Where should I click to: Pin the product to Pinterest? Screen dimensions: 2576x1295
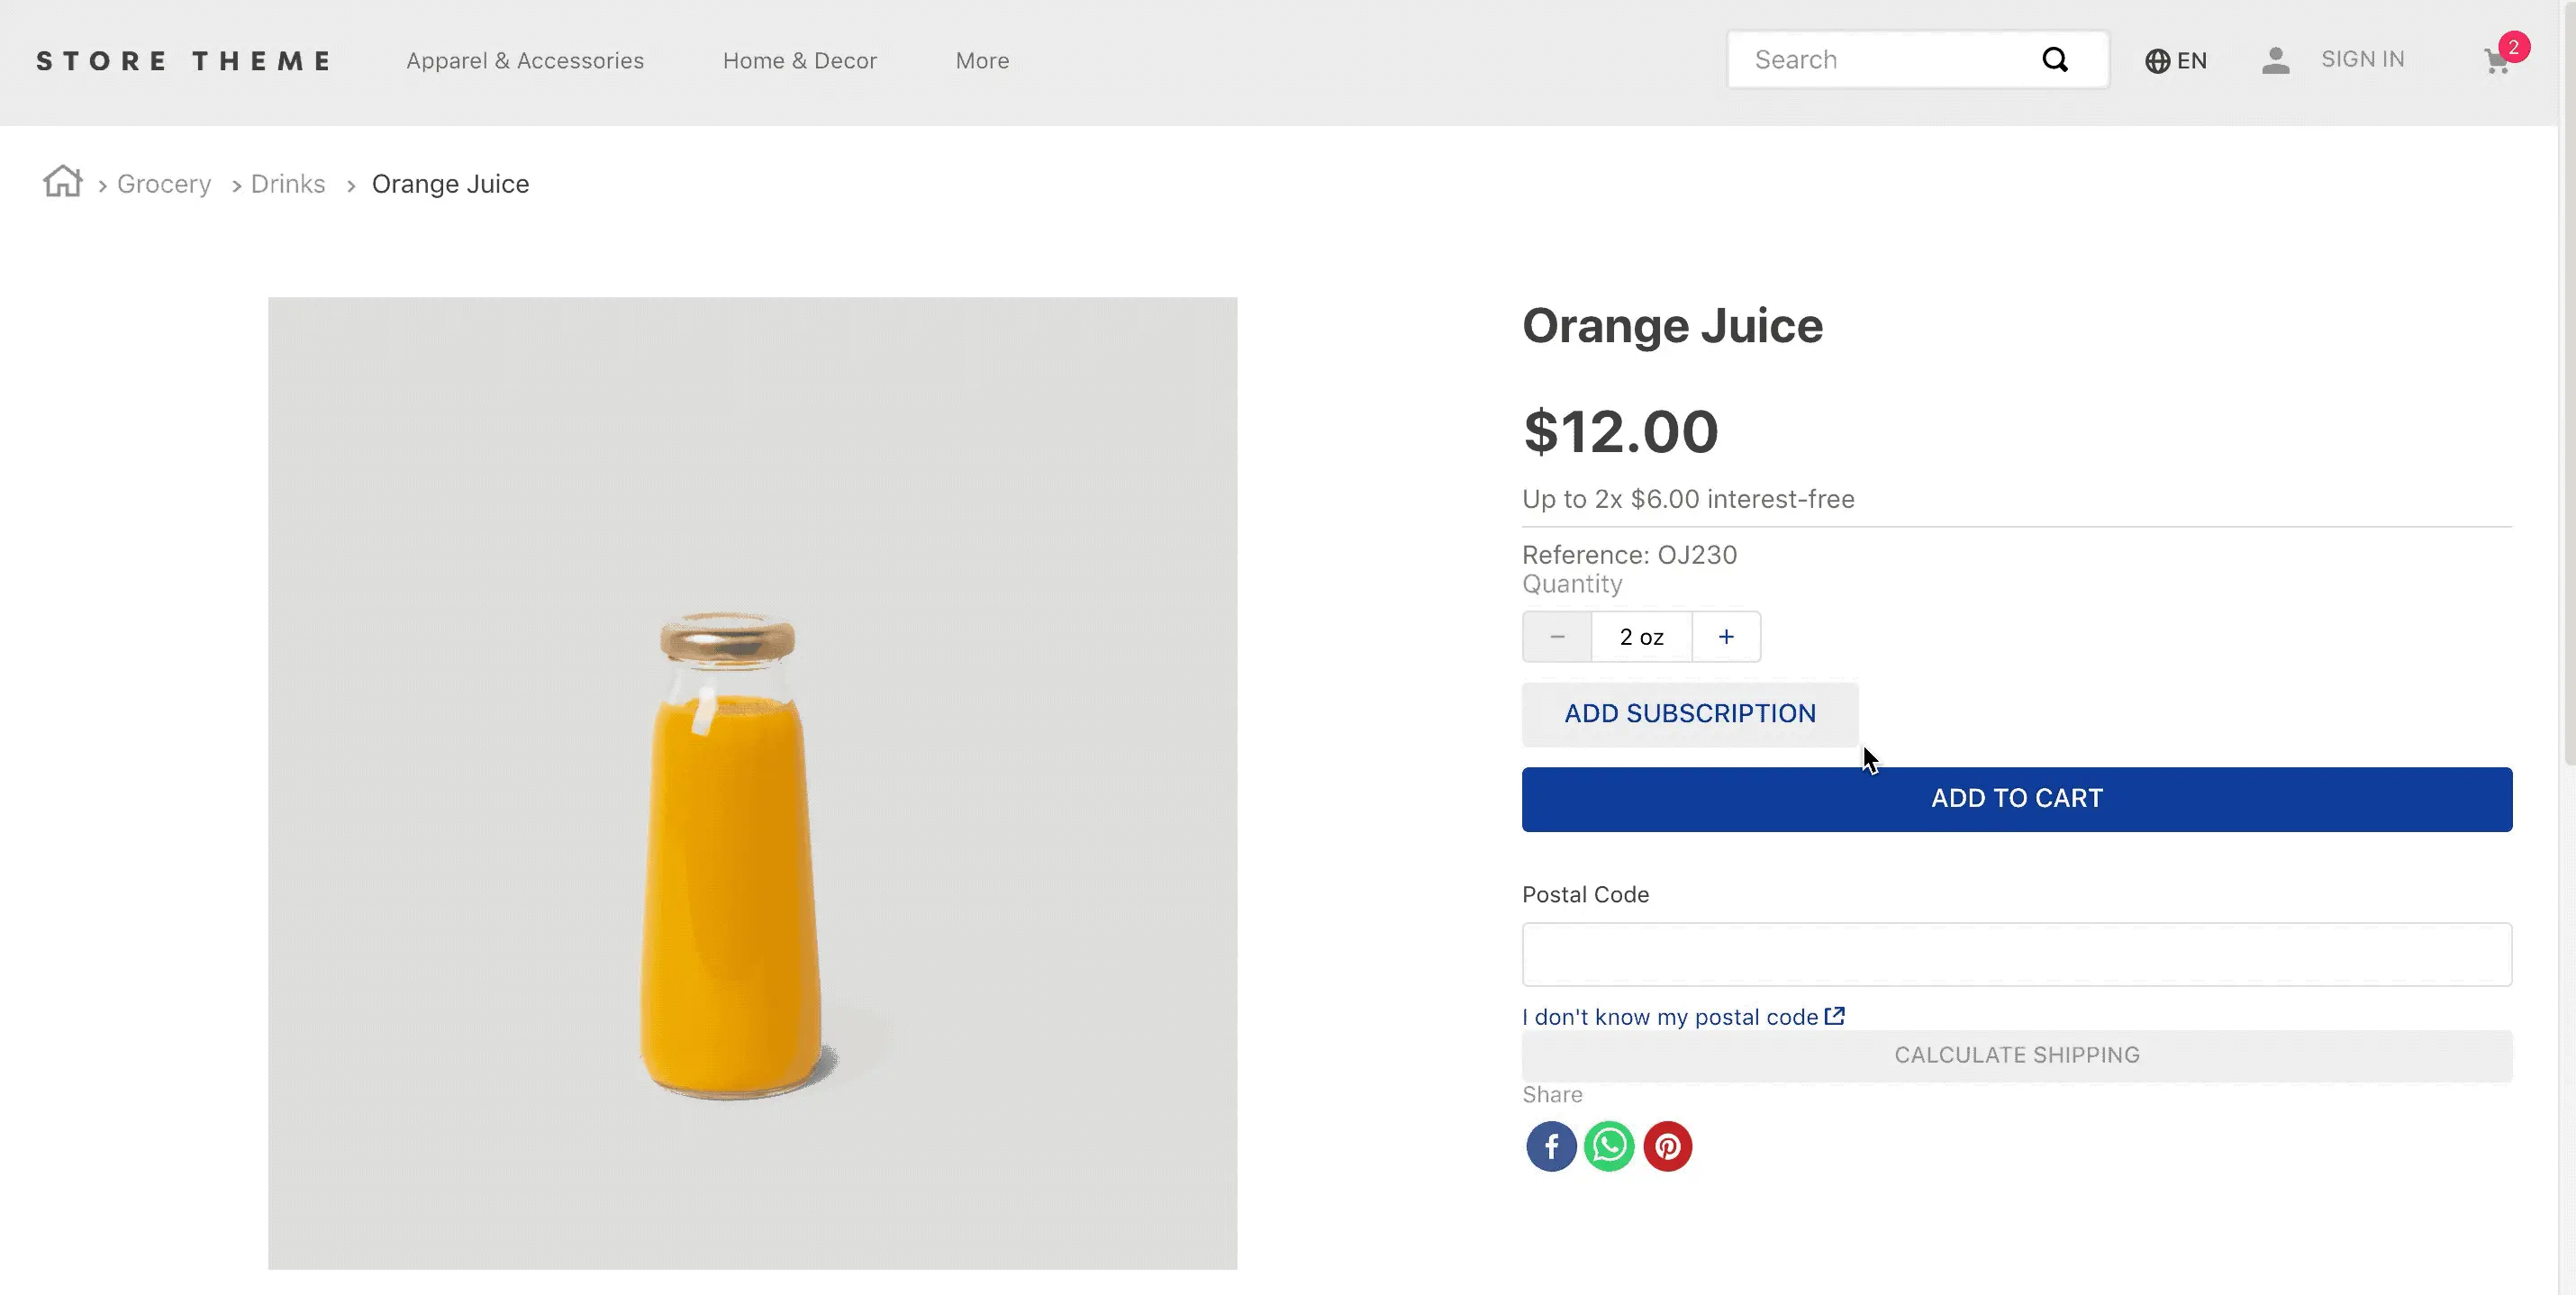click(x=1667, y=1146)
